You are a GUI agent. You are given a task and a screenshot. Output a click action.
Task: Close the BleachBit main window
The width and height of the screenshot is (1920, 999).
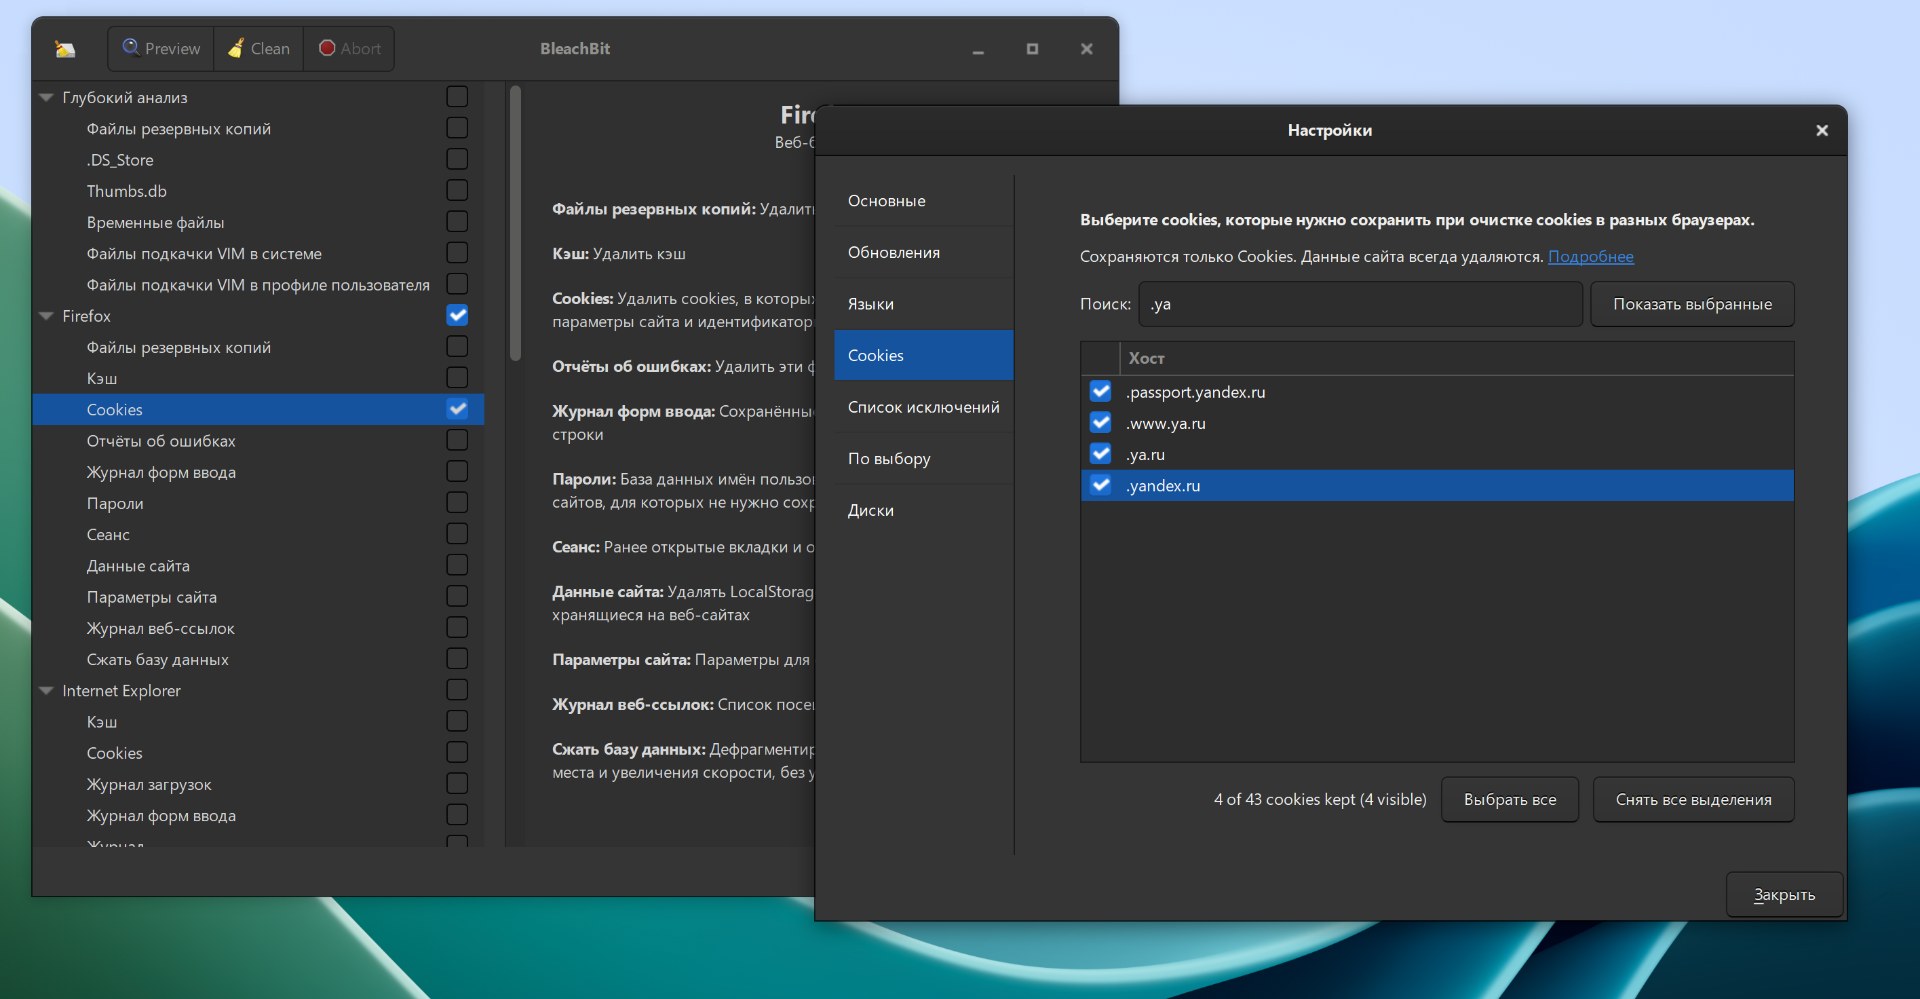click(1086, 49)
